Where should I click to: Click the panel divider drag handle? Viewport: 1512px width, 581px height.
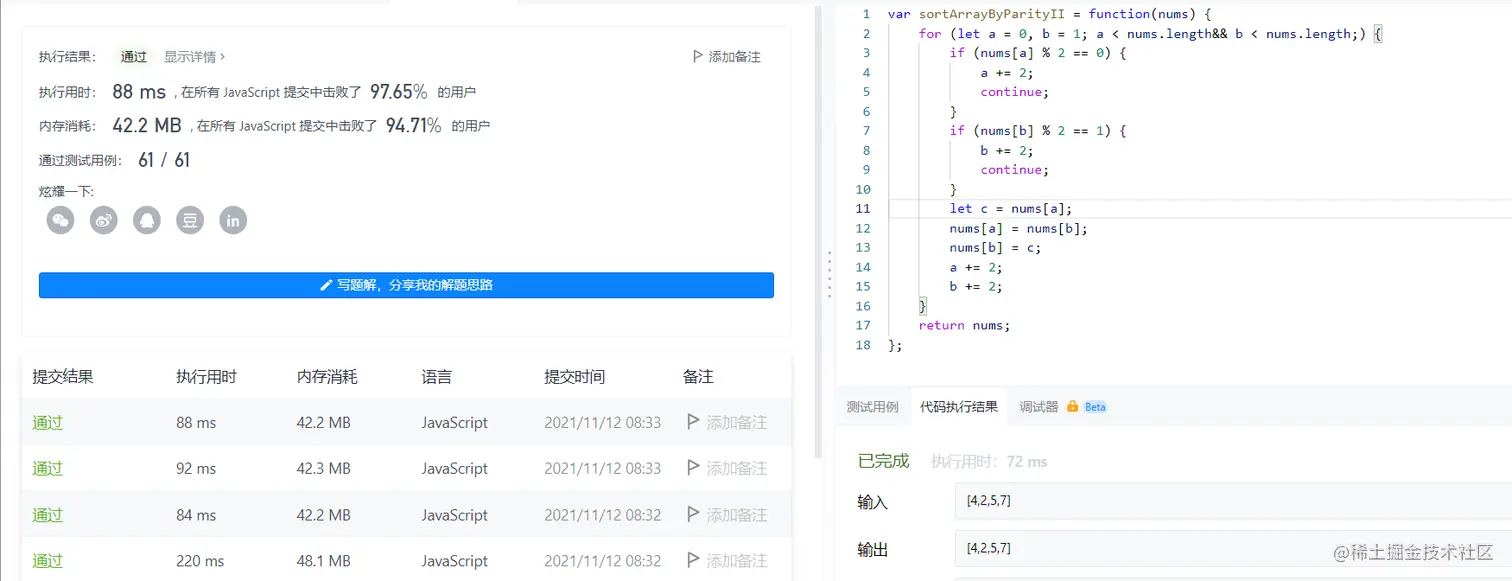pos(829,274)
